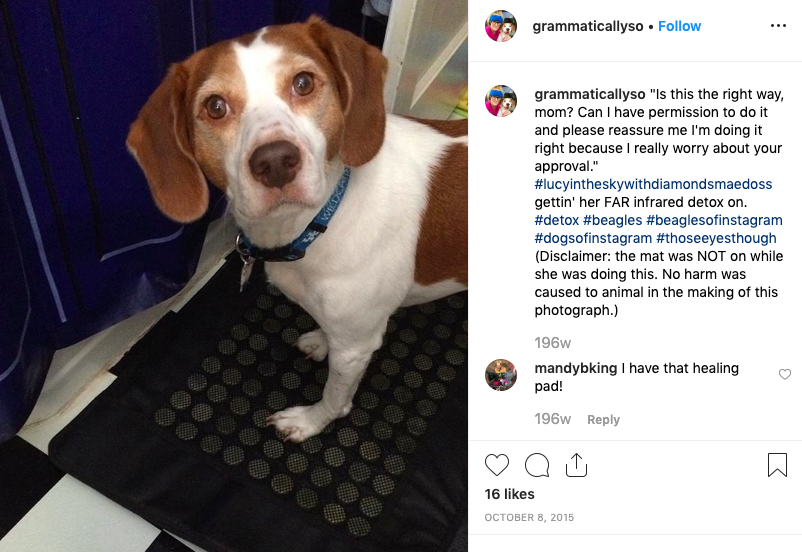Screen dimensions: 802x552
Task: Open grammaticallyso avatar beside caption
Action: (501, 101)
